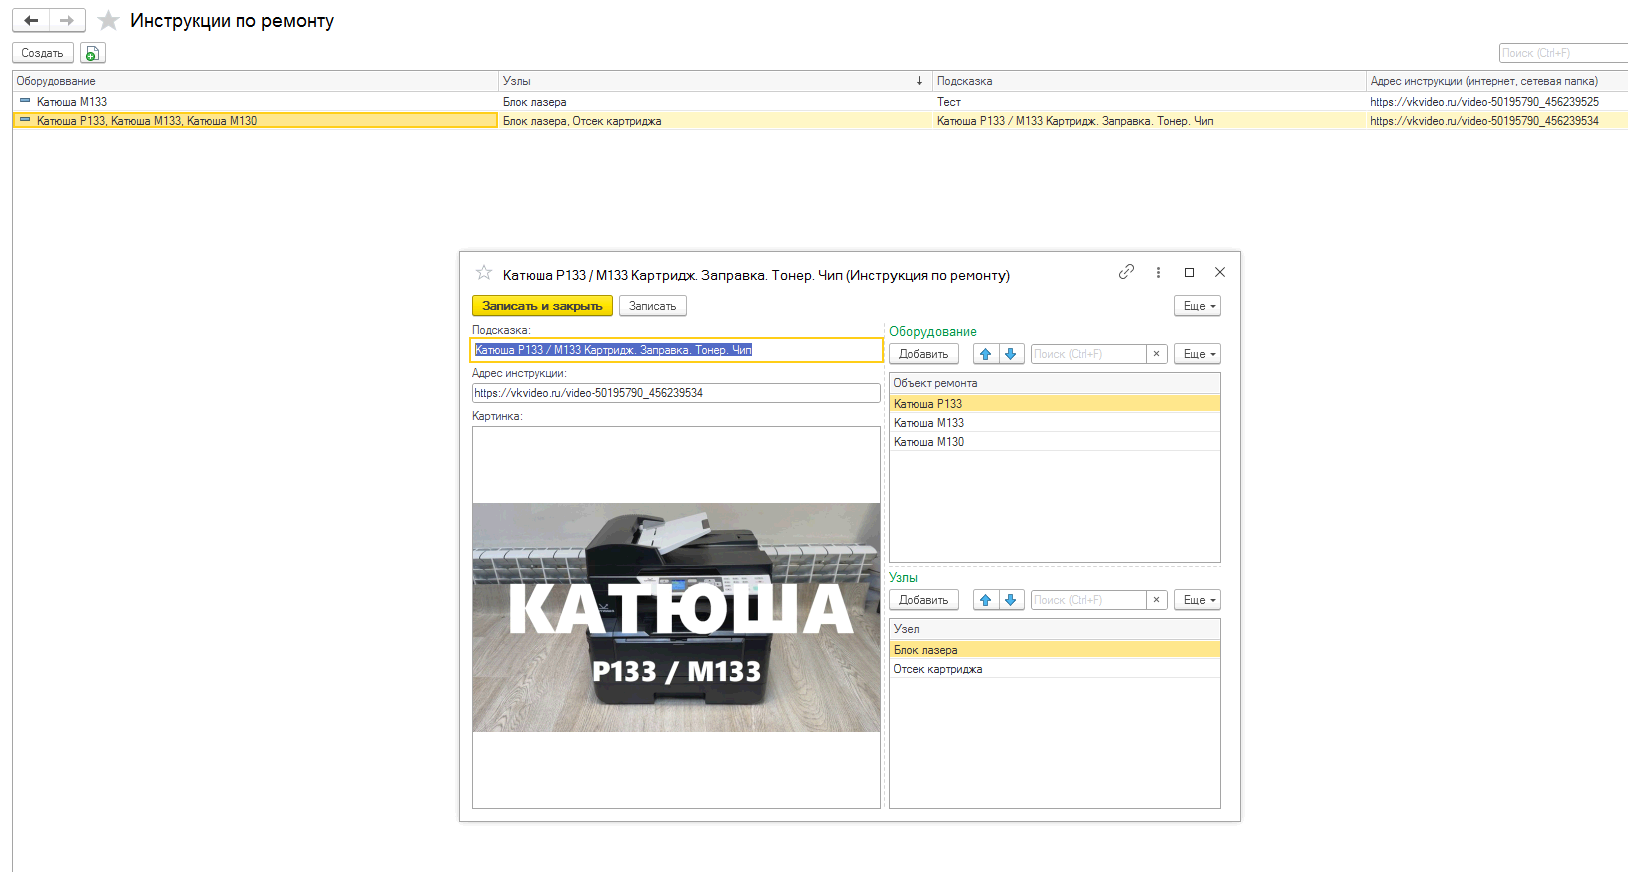Select Катюша Р133 in equipment list
This screenshot has width=1628, height=872.
(x=1055, y=404)
